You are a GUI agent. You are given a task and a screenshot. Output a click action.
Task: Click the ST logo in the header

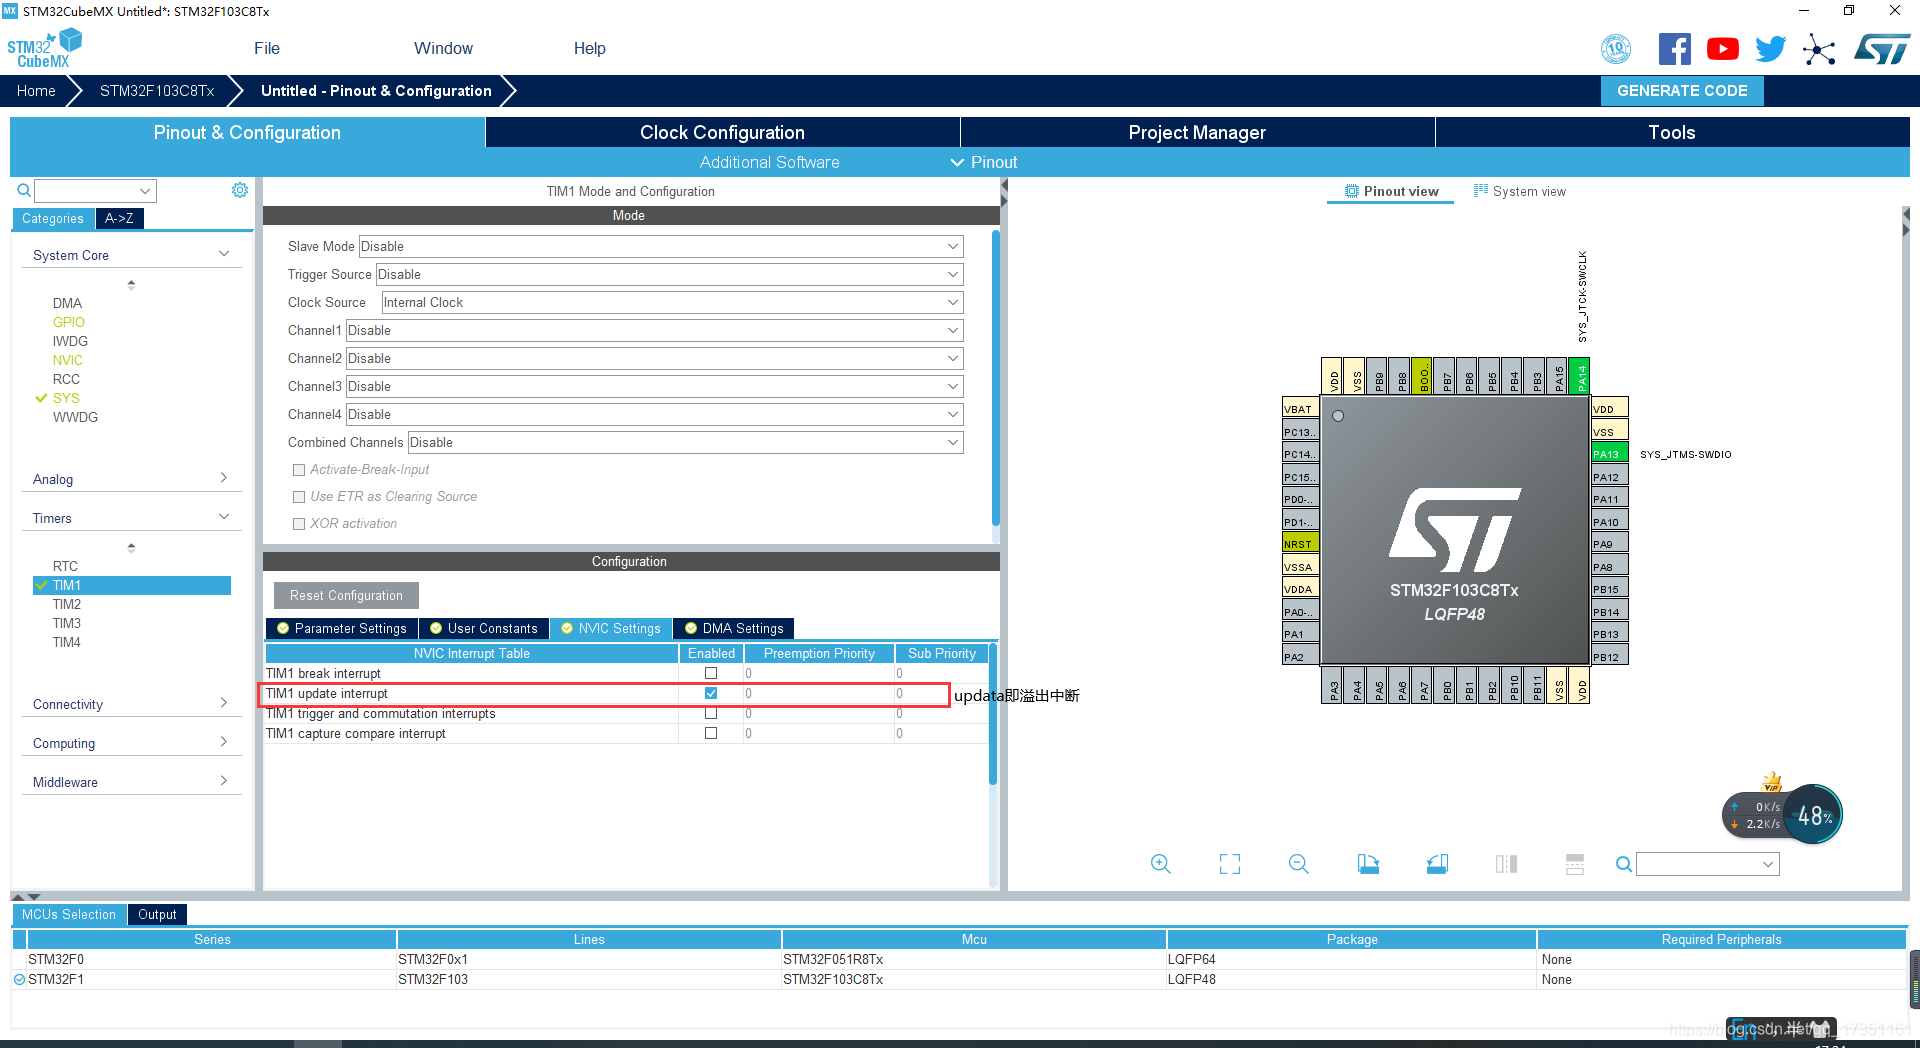tap(1882, 49)
